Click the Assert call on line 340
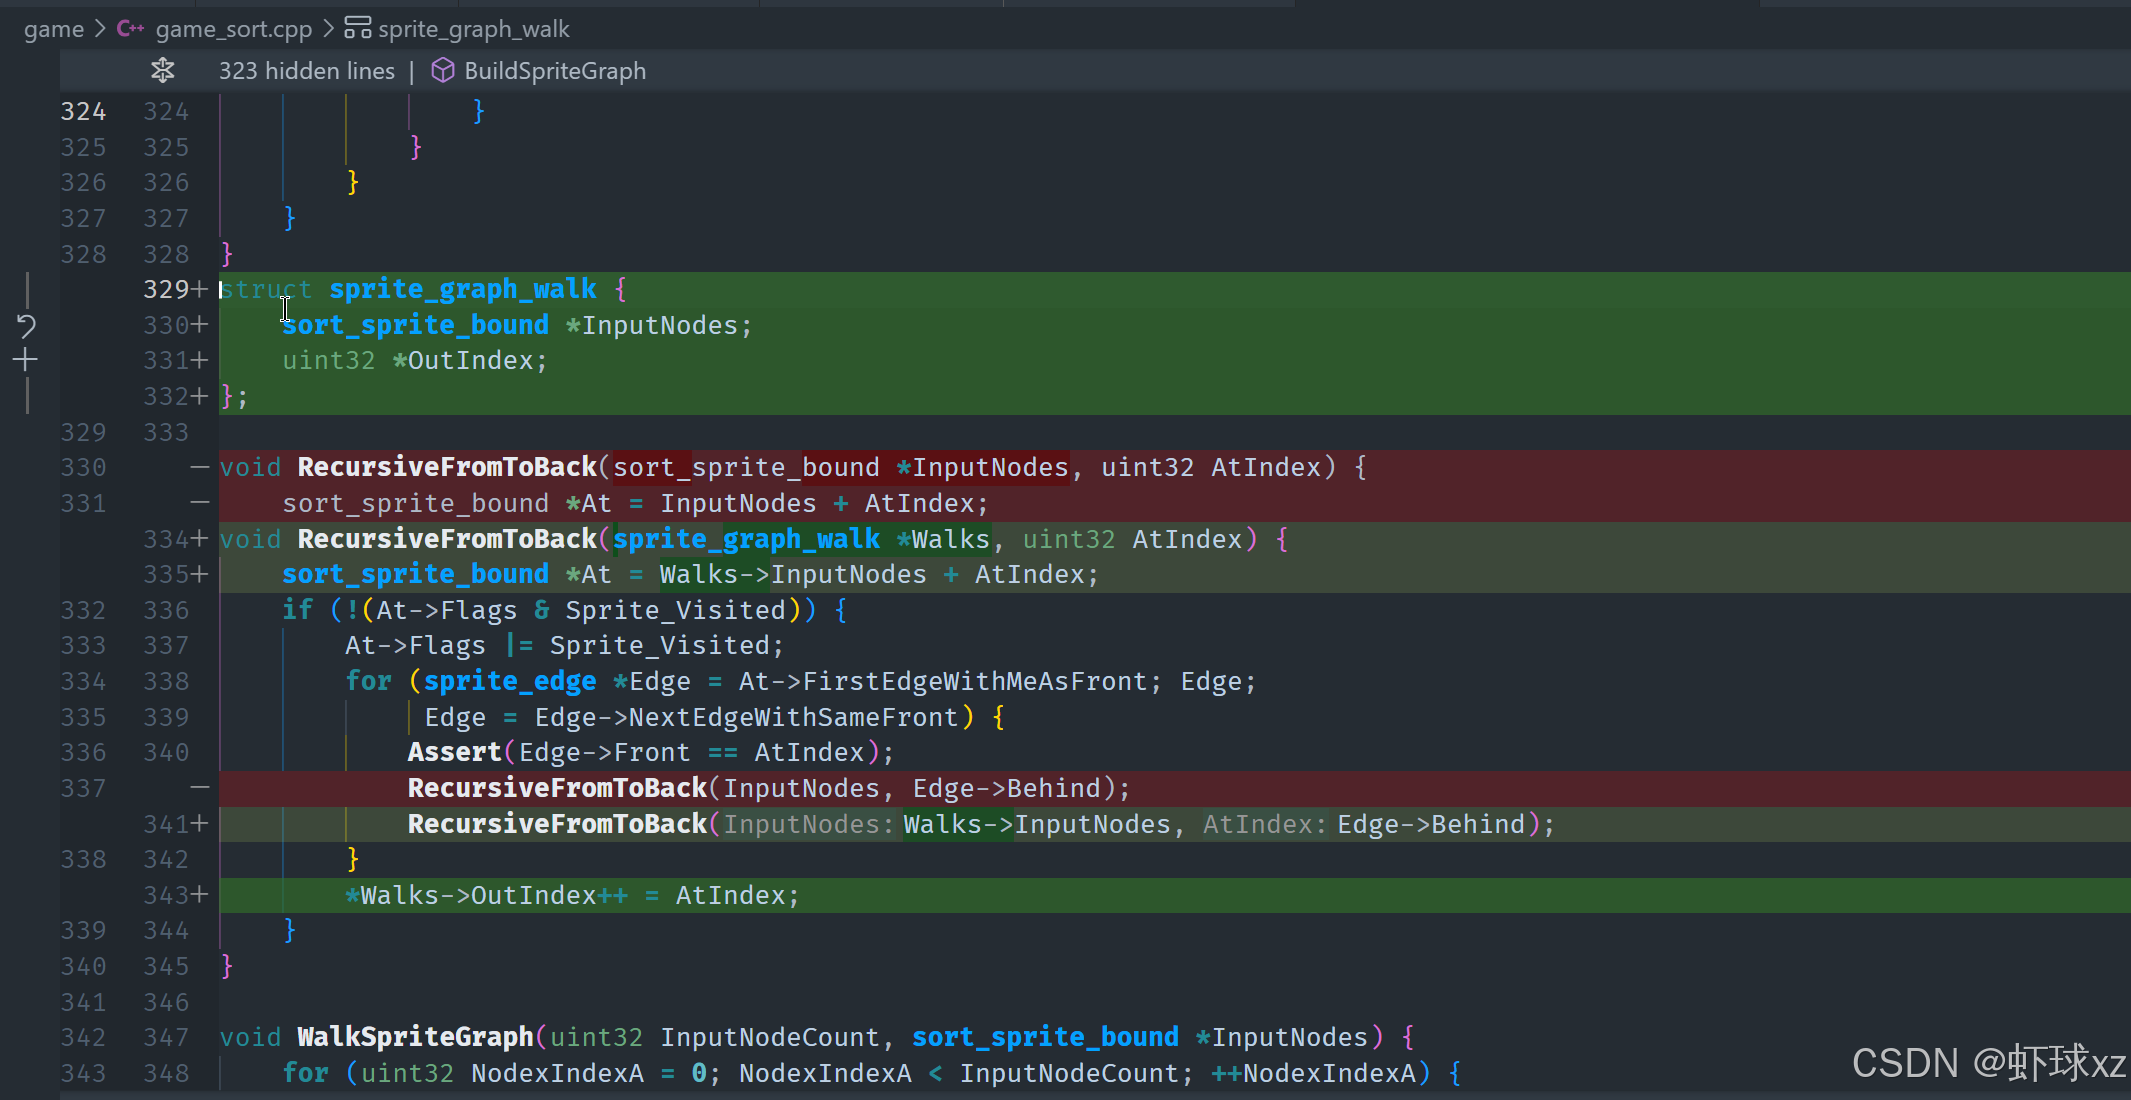This screenshot has width=2131, height=1100. (x=454, y=752)
